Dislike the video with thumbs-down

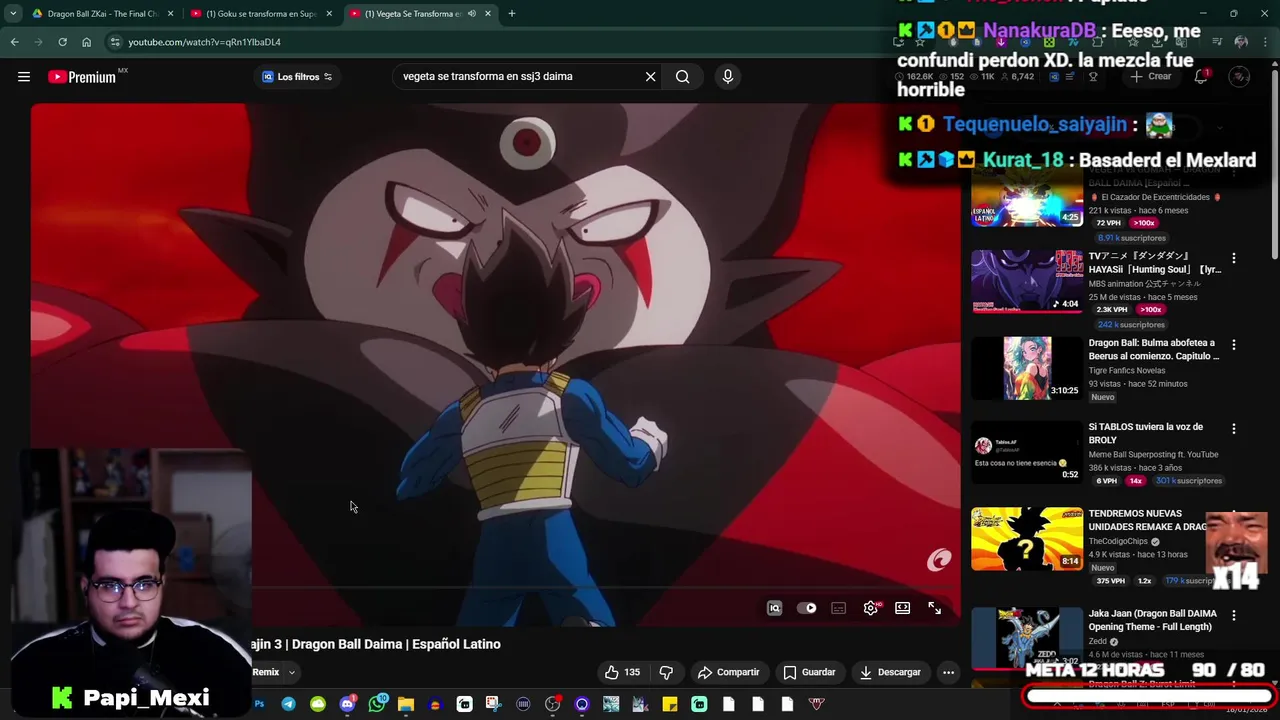point(666,672)
